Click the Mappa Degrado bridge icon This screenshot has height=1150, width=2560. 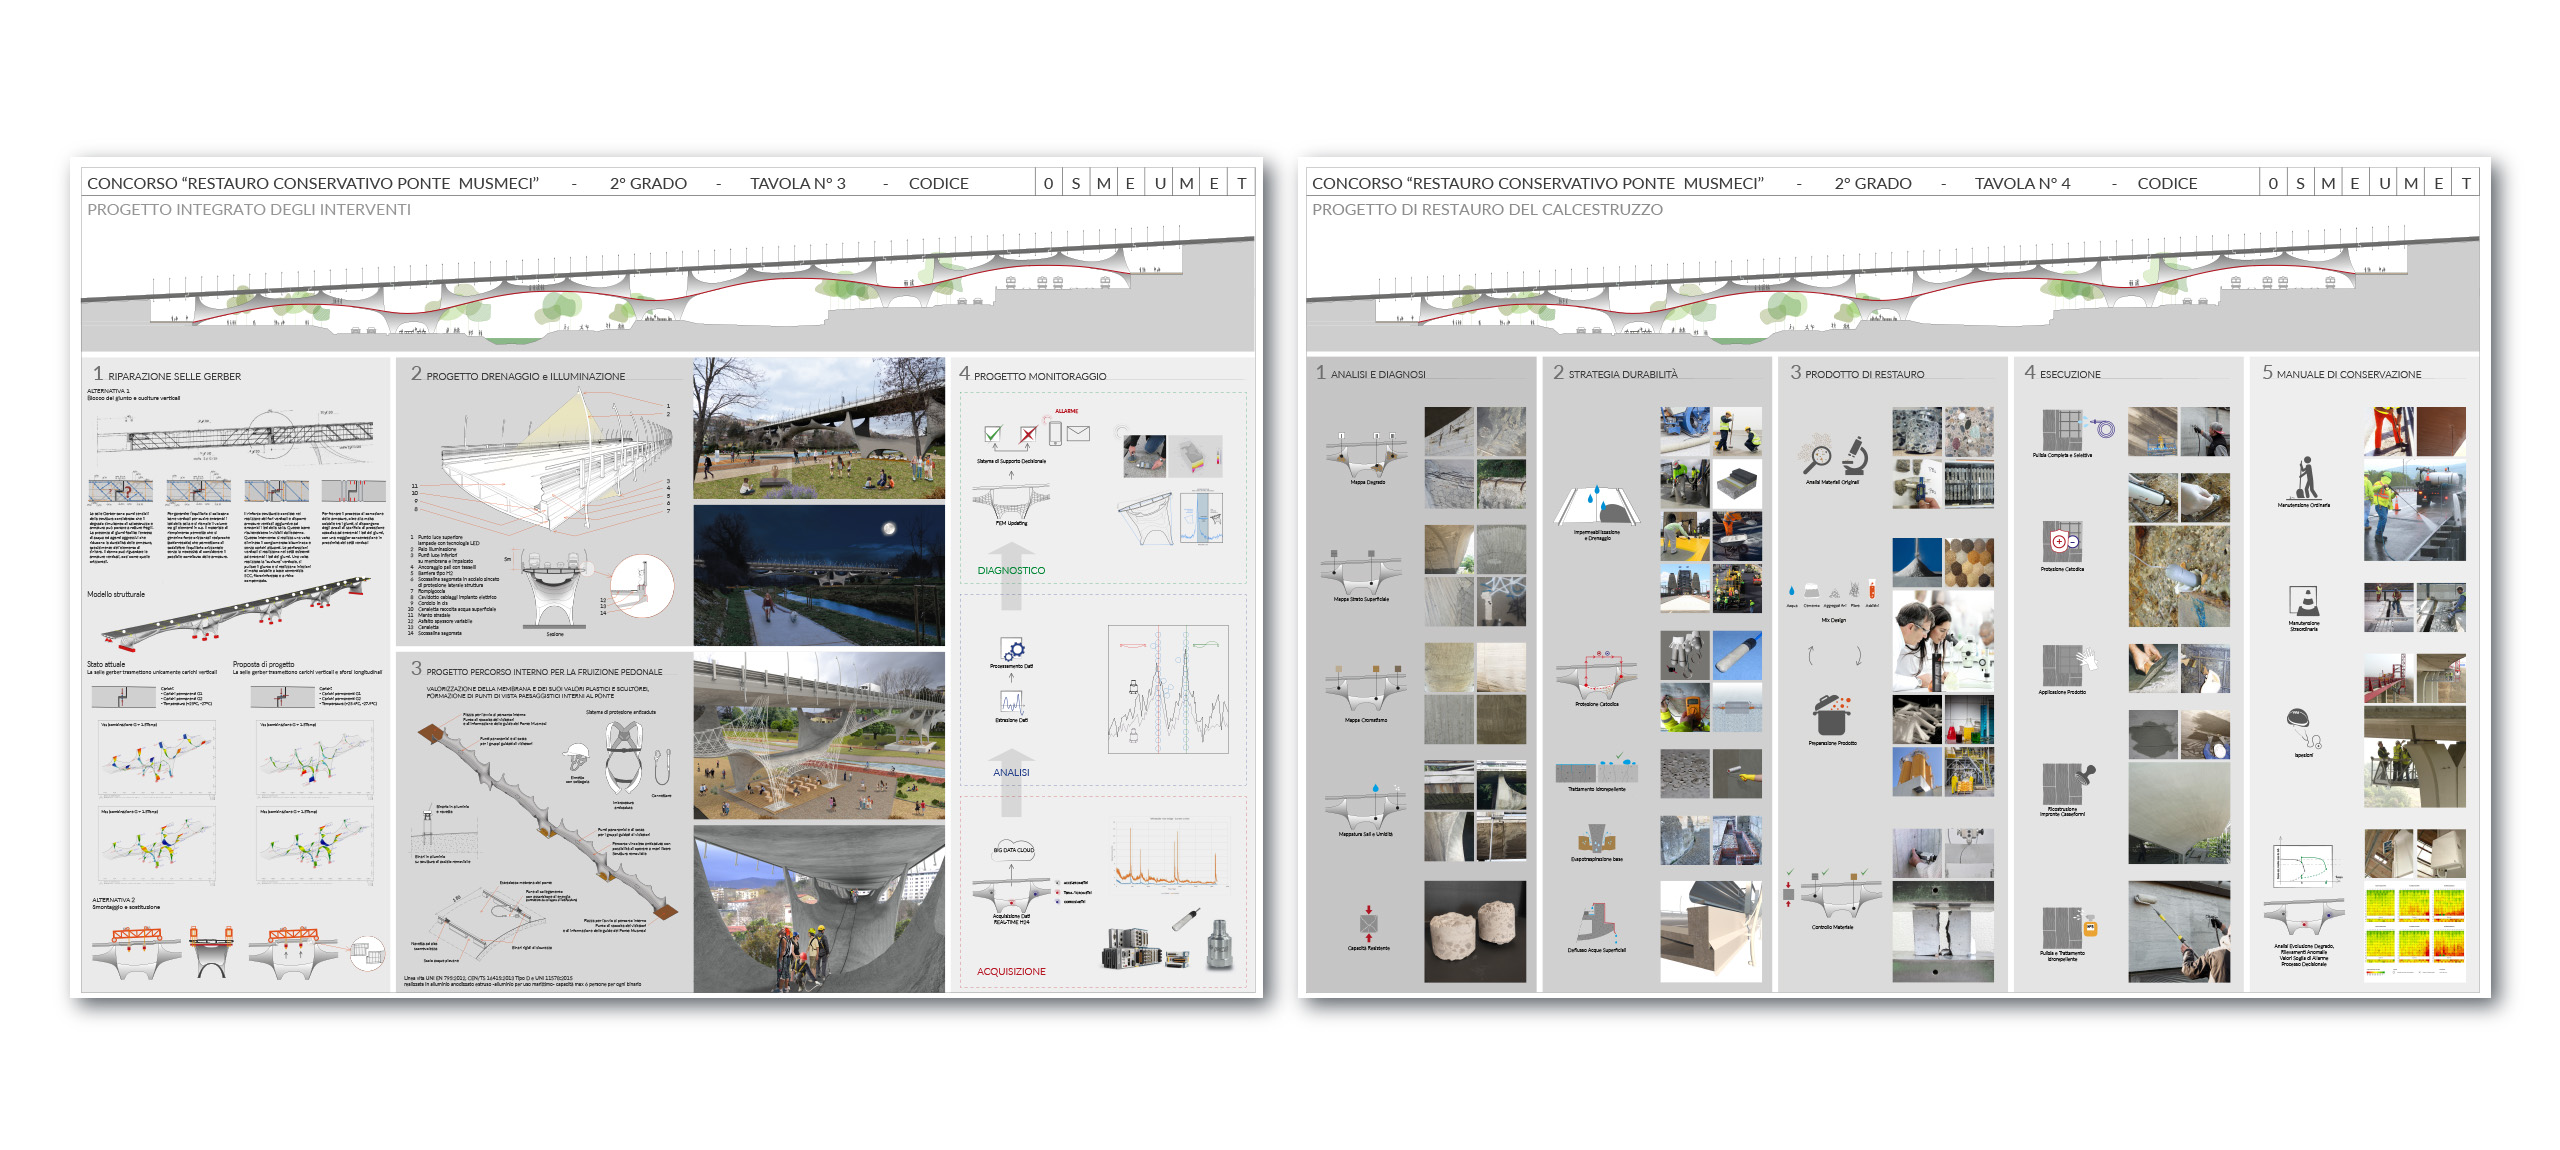pos(1367,455)
